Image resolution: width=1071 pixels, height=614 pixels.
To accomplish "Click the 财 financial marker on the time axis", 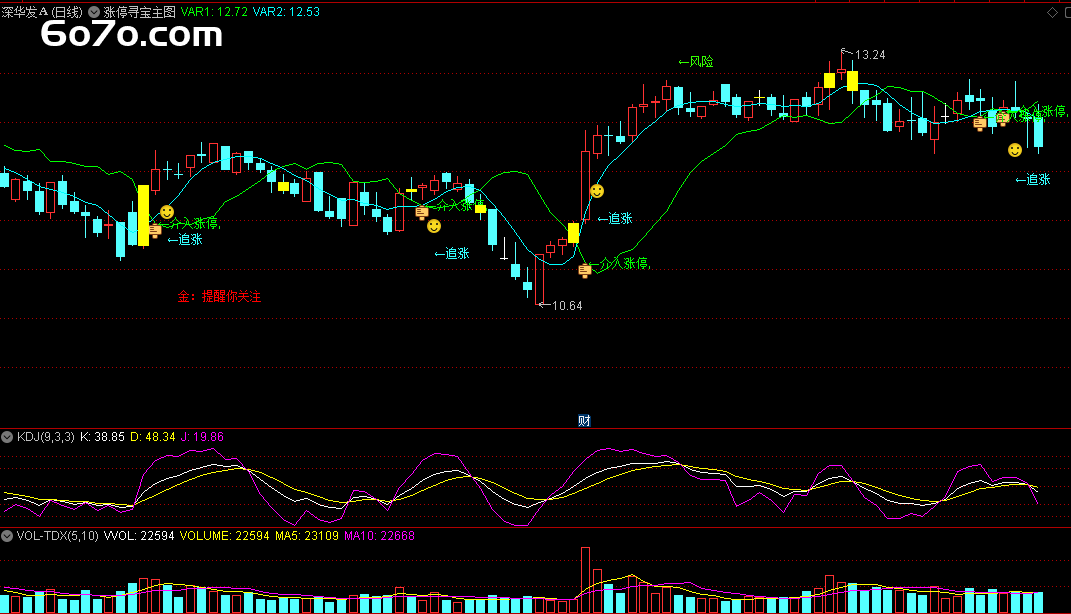I will 584,421.
